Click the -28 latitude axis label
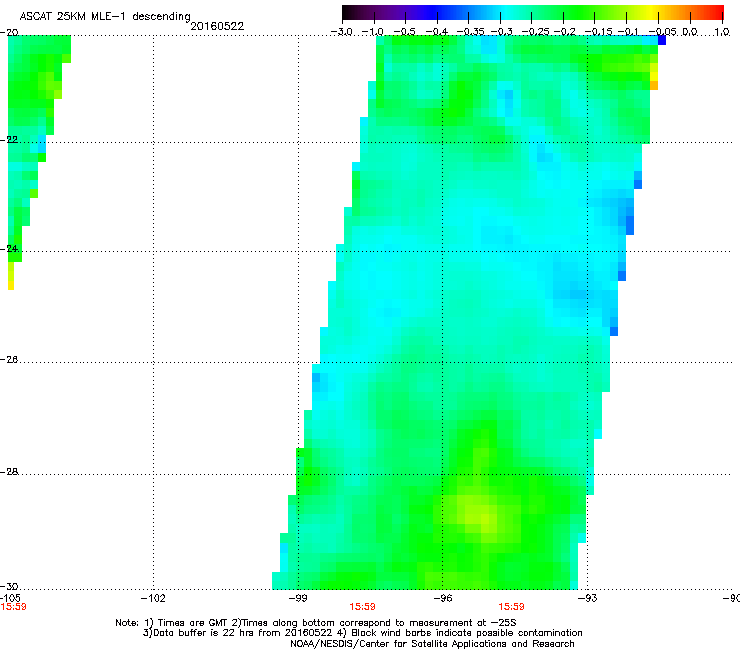Viewport: 740px width, 650px height. (x=9, y=472)
